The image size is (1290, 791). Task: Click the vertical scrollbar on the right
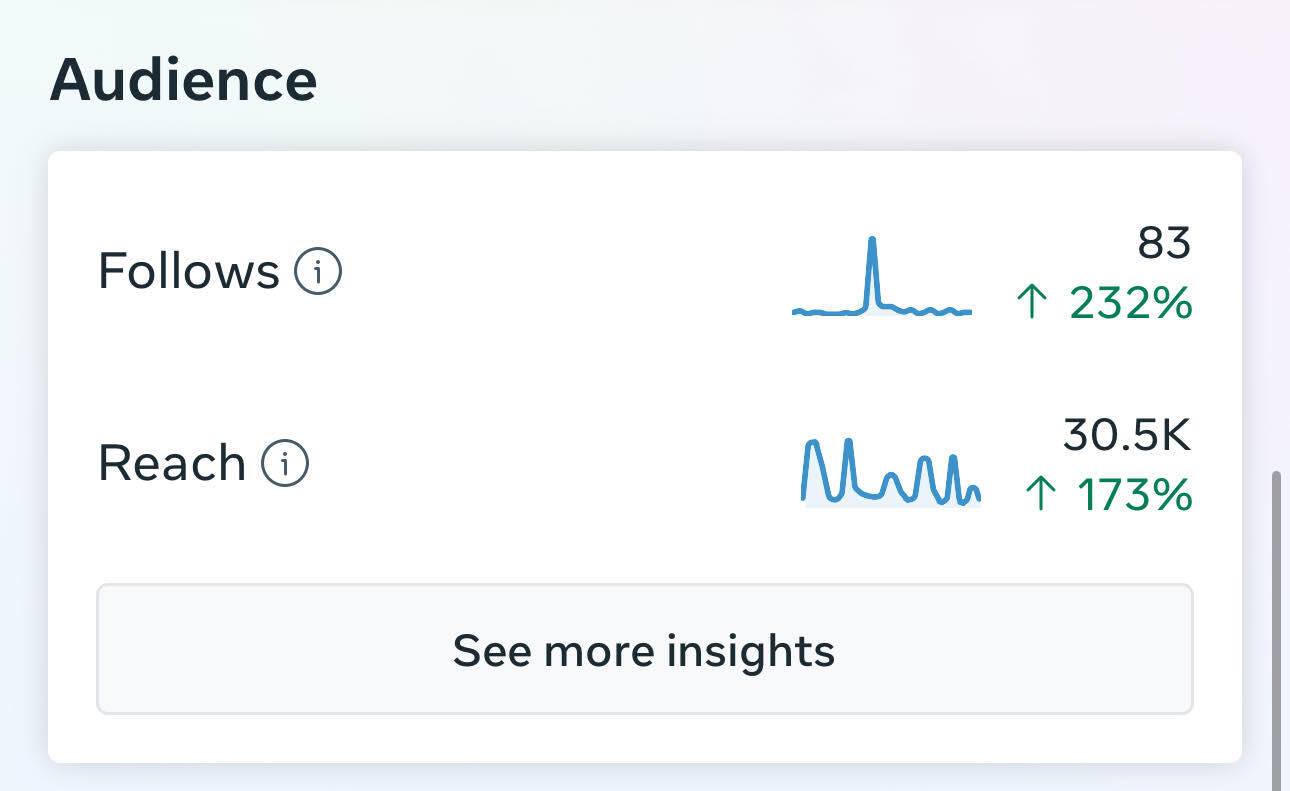(x=1276, y=620)
